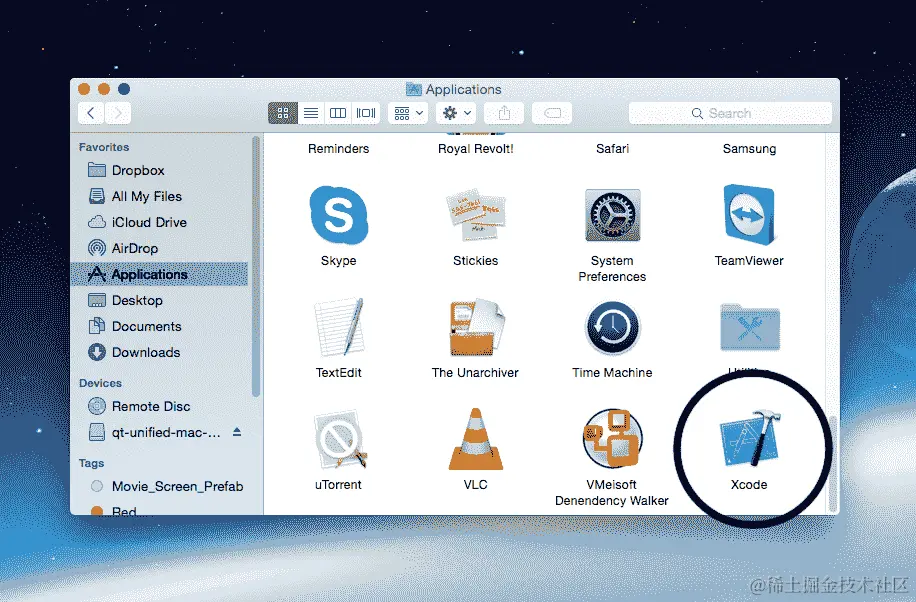Open iCloud Drive in sidebar
The height and width of the screenshot is (602, 916).
point(159,222)
